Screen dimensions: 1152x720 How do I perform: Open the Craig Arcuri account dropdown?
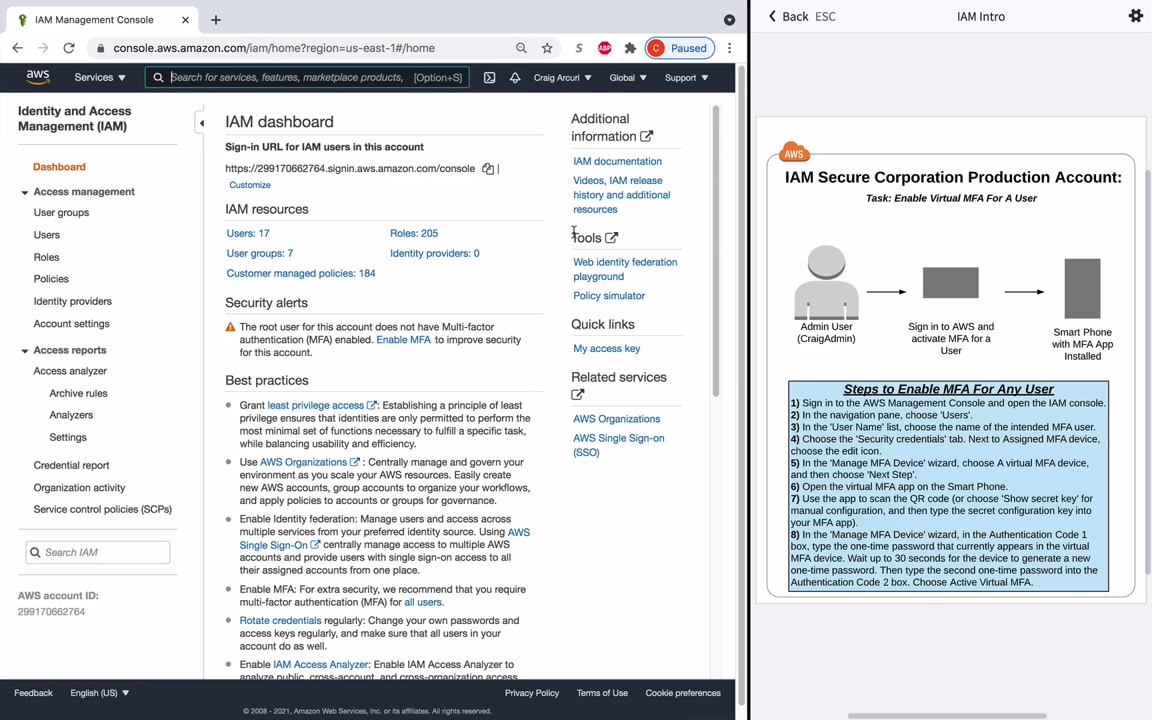click(562, 77)
